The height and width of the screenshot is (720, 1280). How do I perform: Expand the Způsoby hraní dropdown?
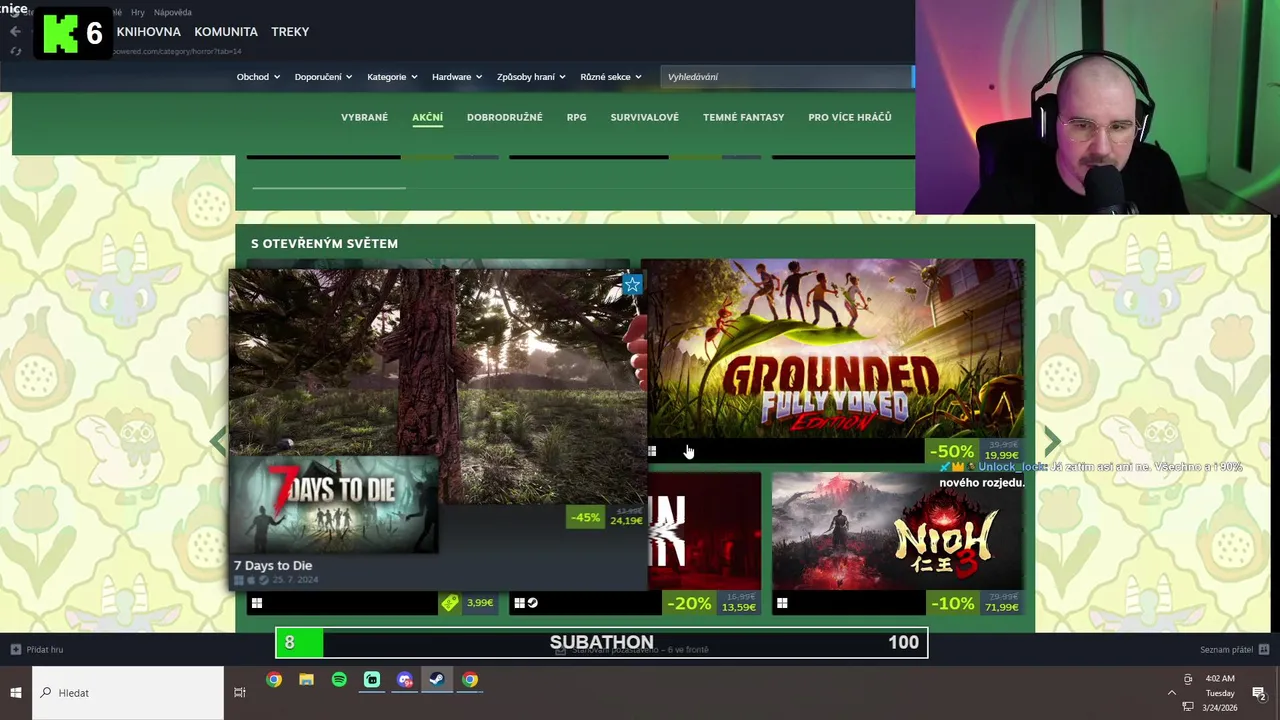531,77
